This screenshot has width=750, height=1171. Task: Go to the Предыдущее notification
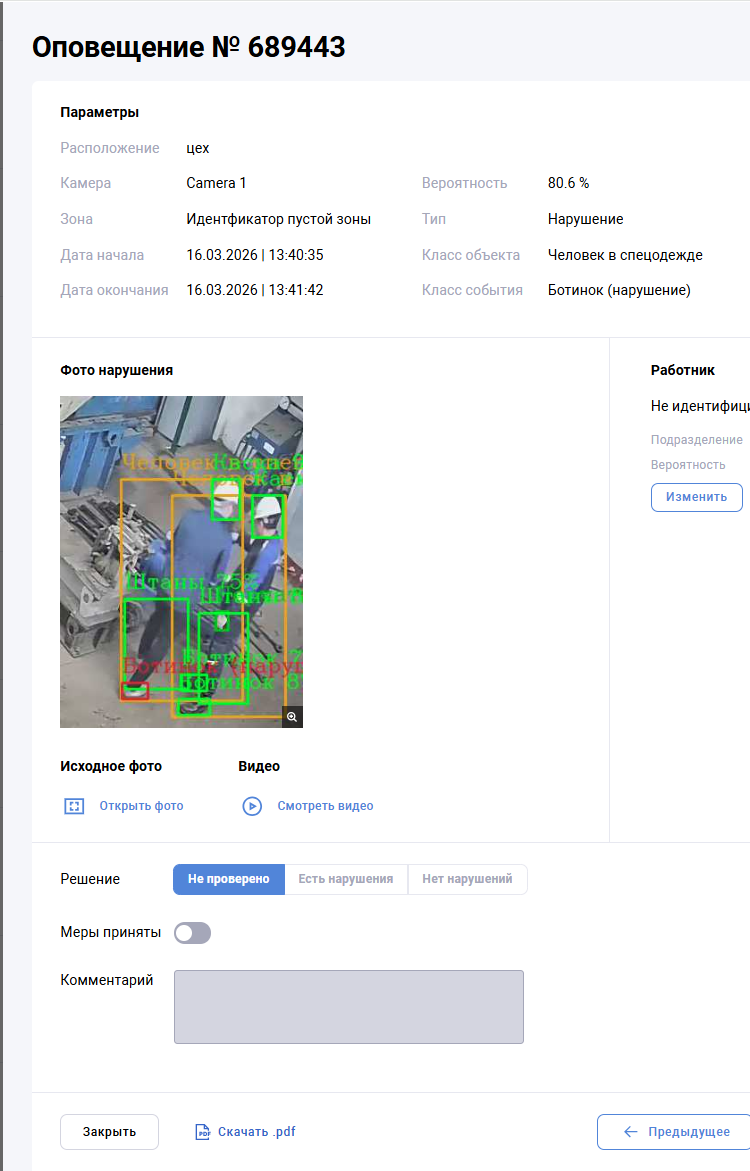688,1132
